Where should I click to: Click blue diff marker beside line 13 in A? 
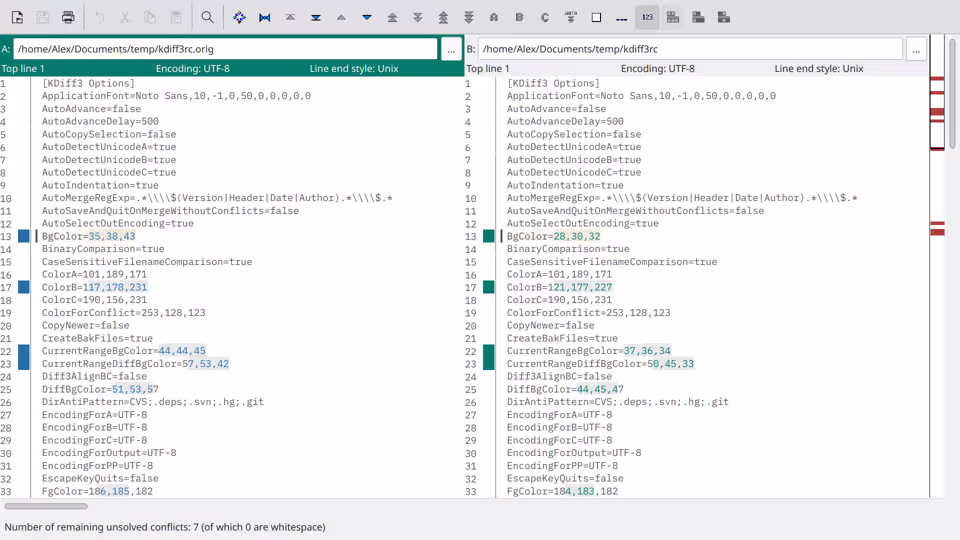(x=23, y=236)
